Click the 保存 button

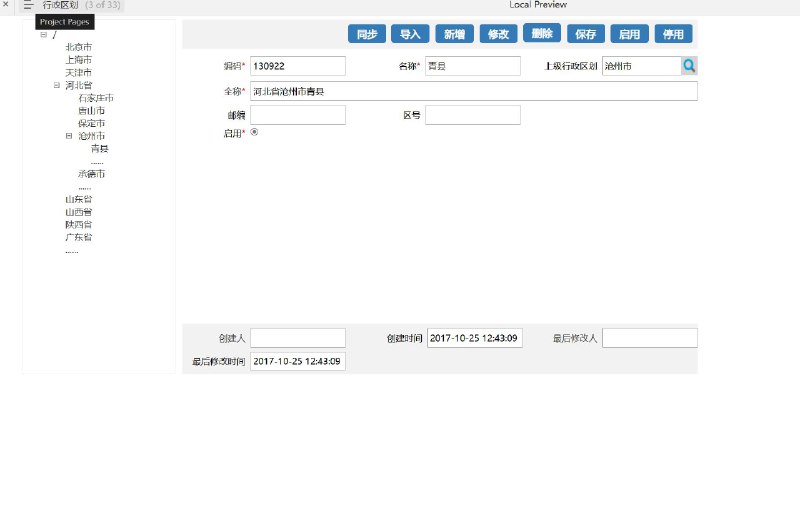click(x=586, y=34)
